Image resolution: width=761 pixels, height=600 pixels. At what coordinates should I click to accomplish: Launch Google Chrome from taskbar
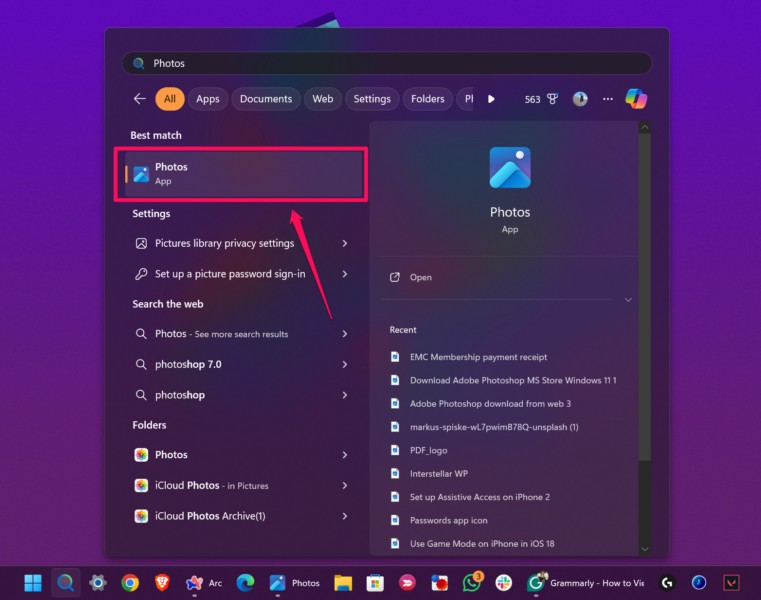coord(130,583)
